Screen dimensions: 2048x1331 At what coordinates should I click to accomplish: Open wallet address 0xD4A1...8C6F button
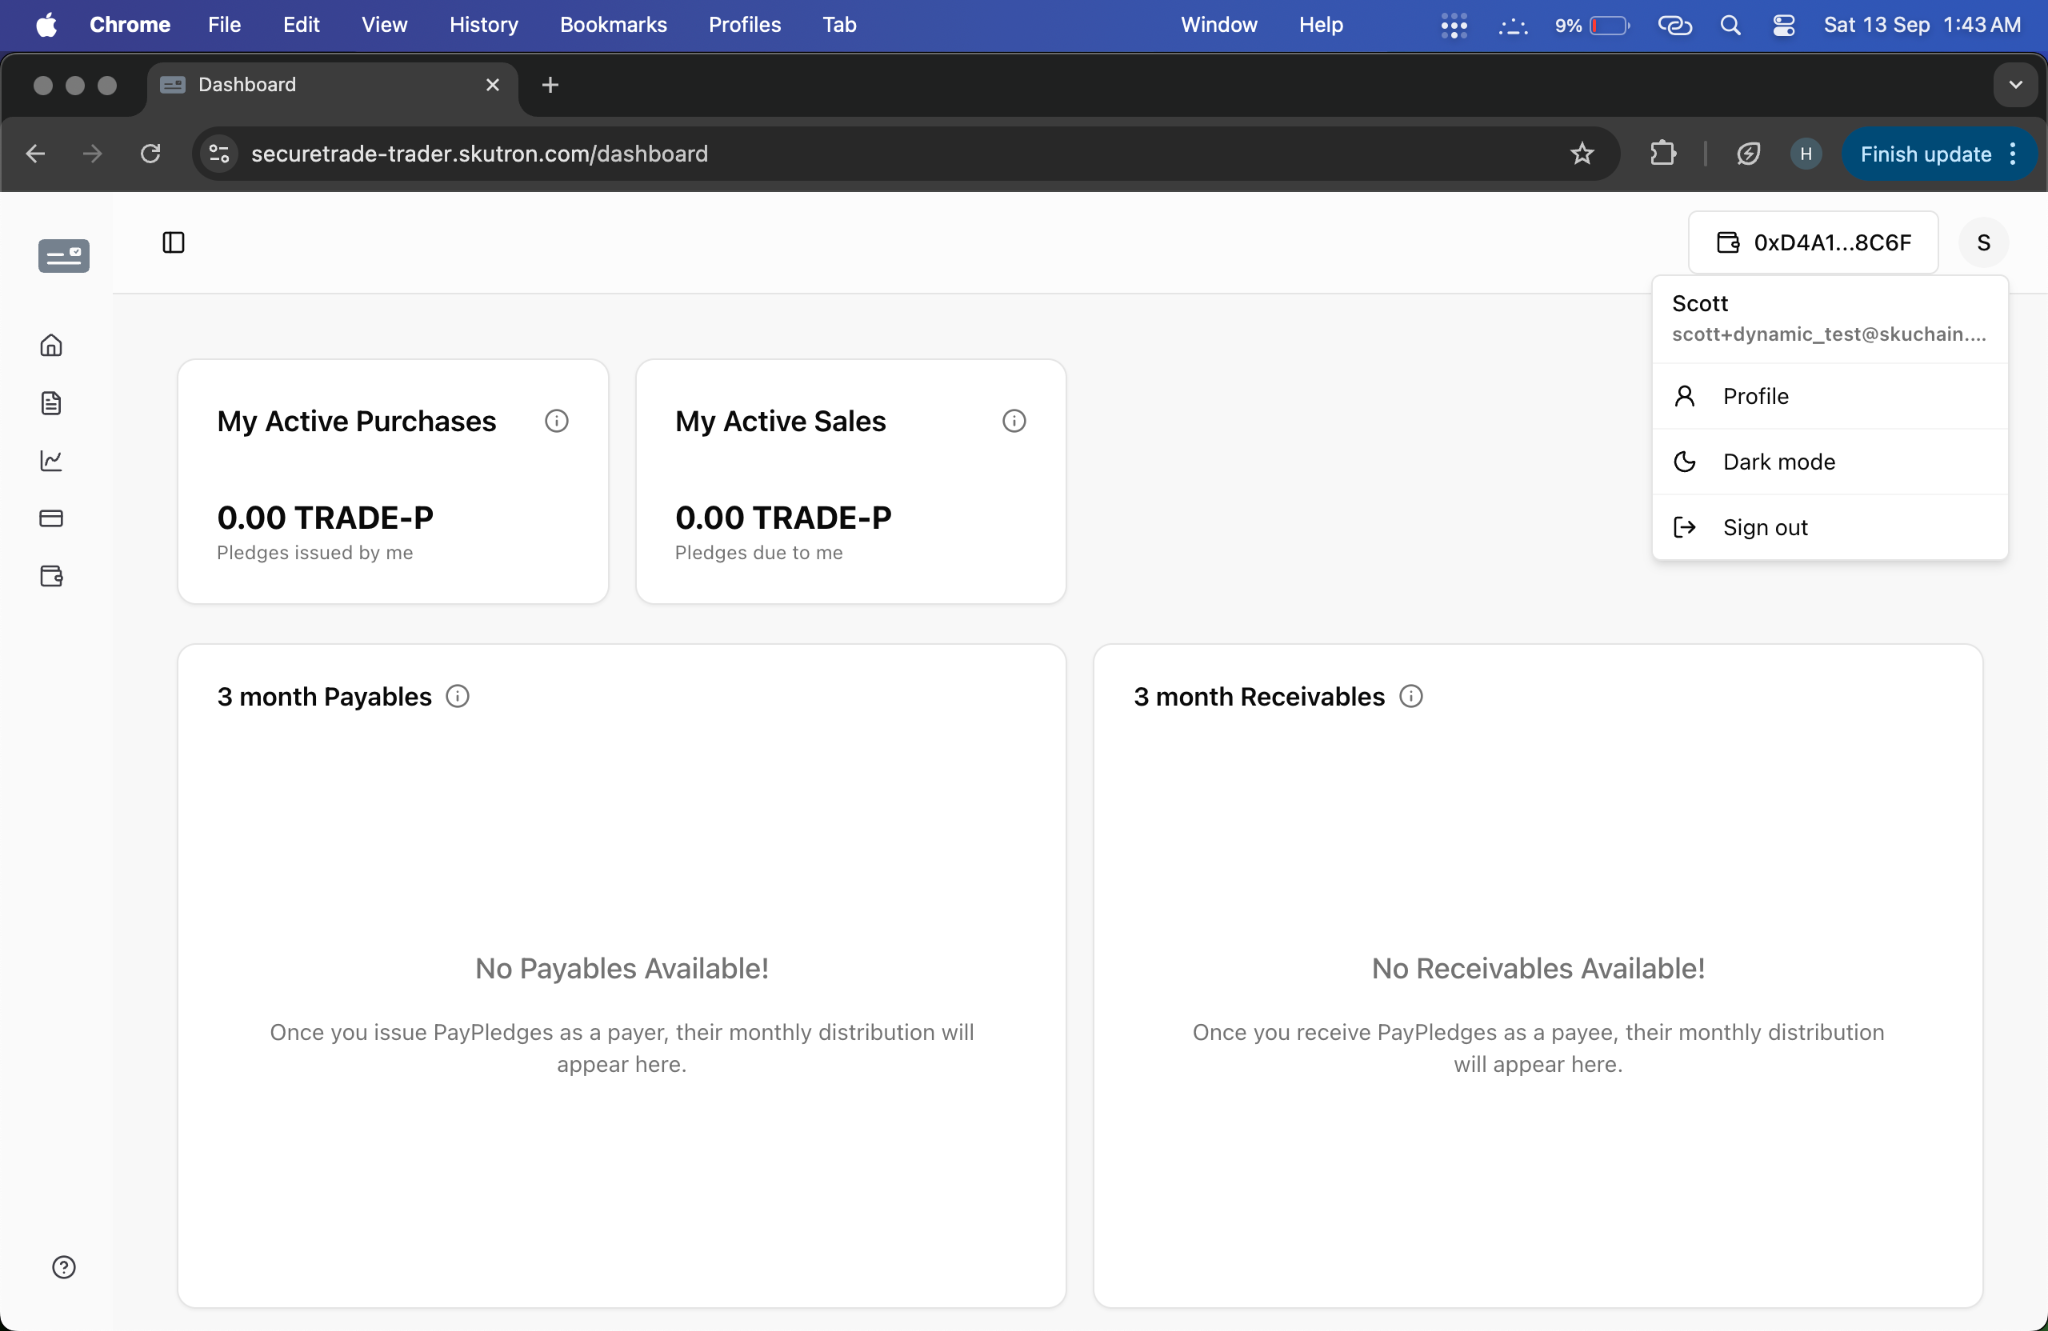[x=1813, y=242]
